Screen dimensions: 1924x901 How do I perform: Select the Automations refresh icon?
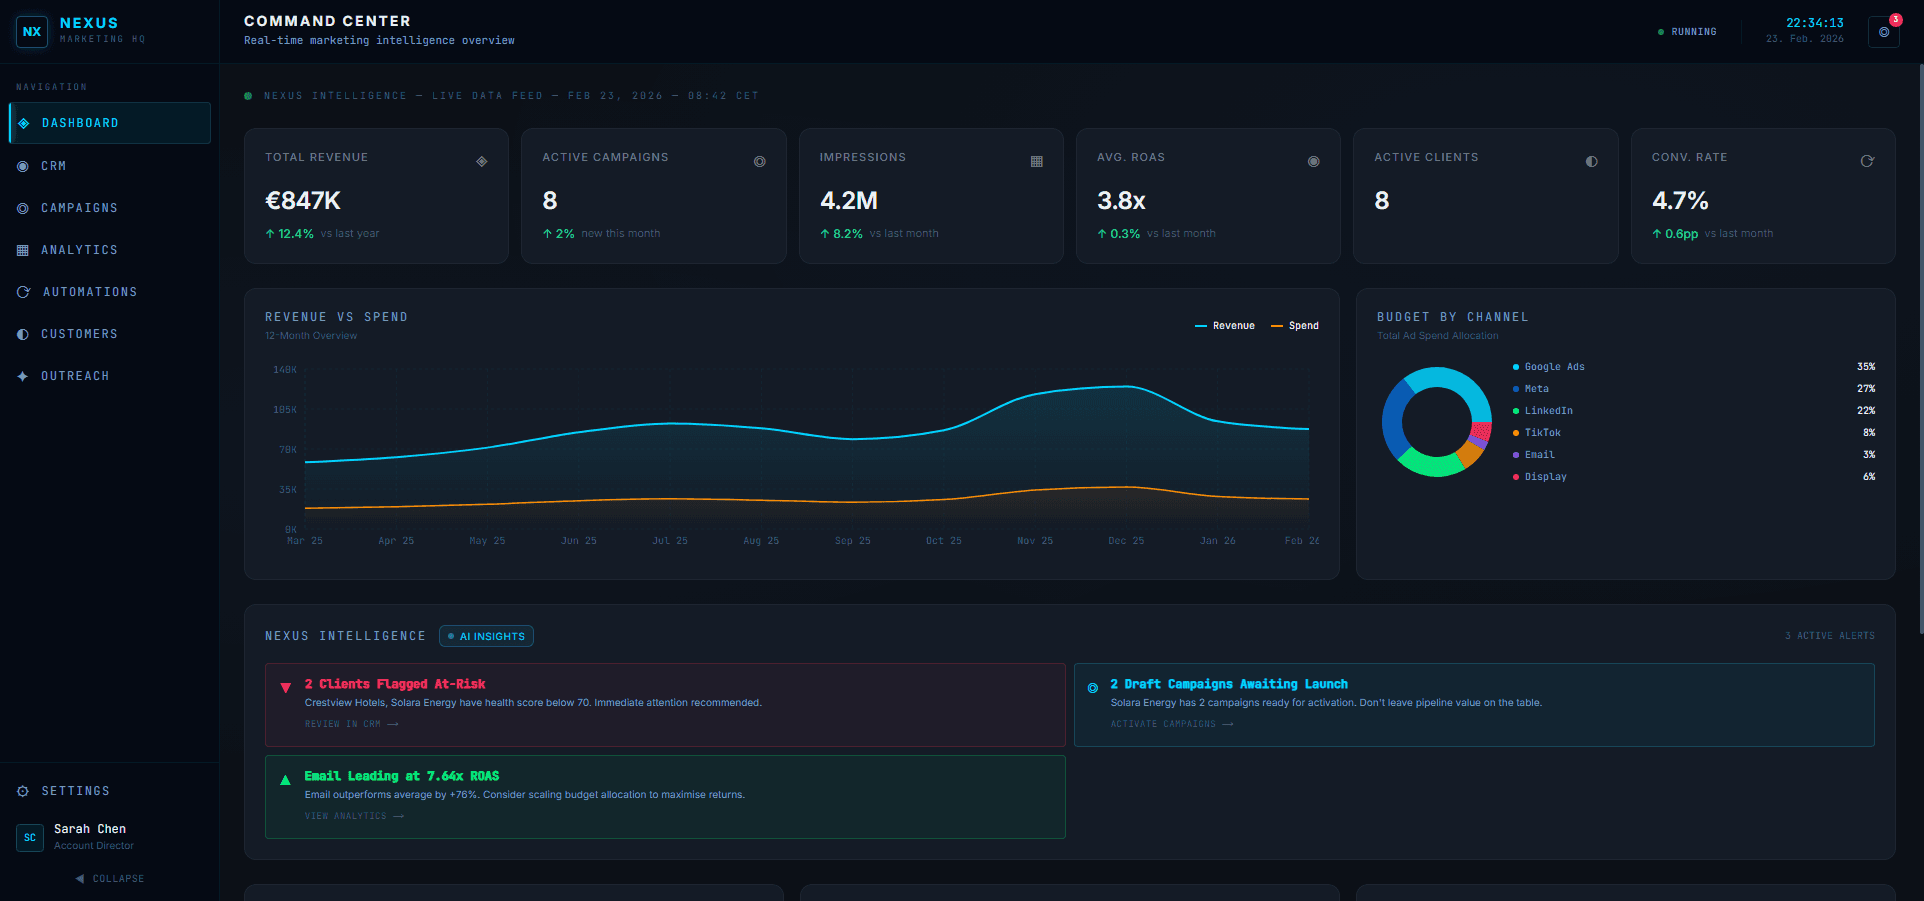[22, 291]
